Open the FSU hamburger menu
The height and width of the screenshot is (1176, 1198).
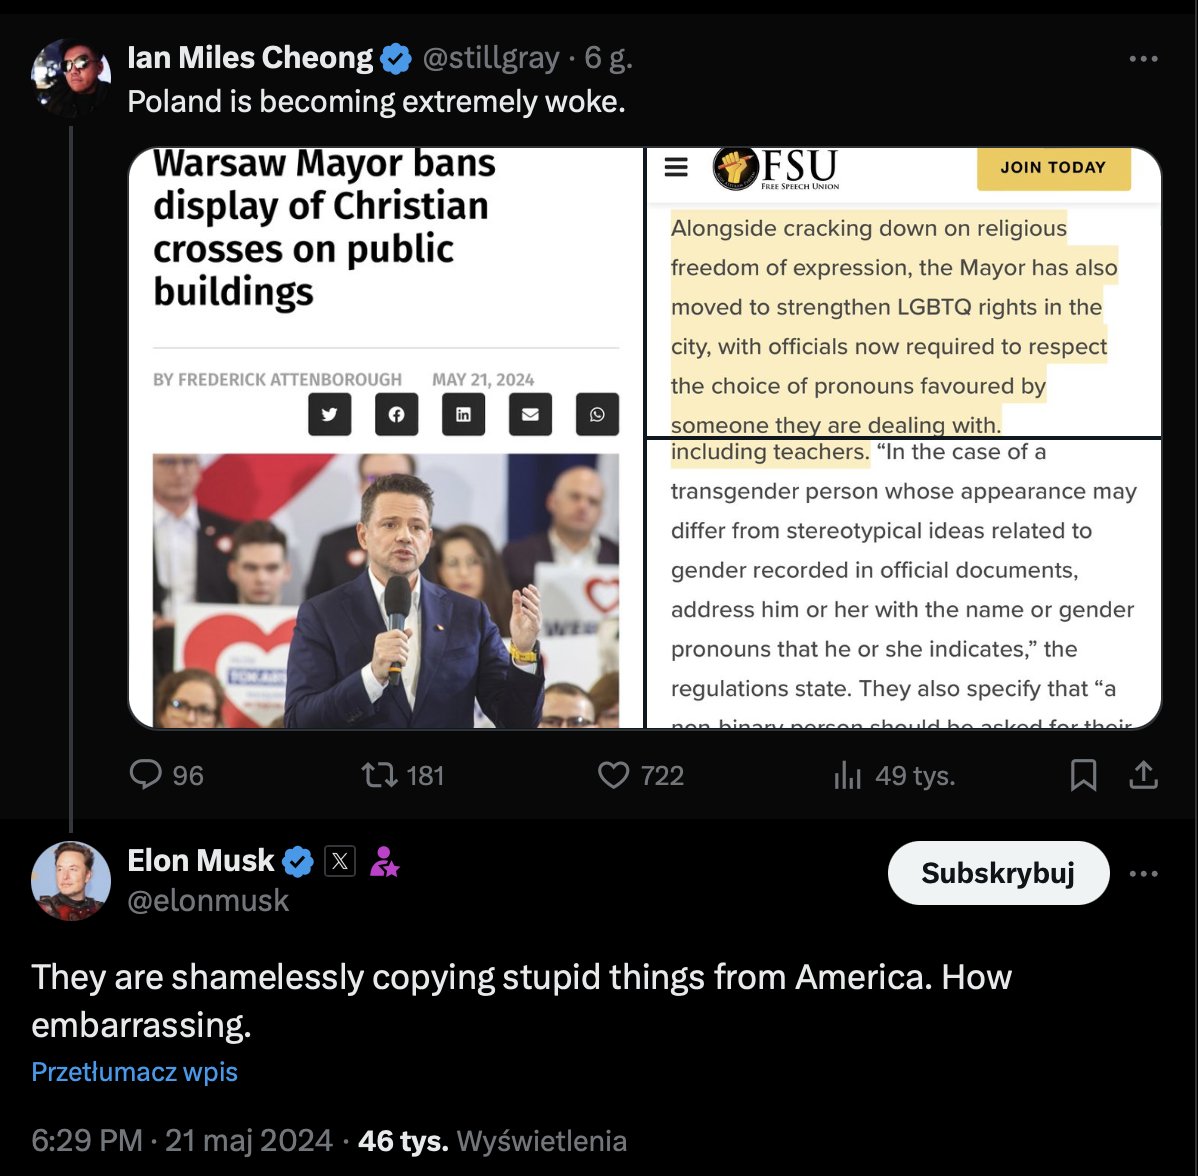pos(676,167)
